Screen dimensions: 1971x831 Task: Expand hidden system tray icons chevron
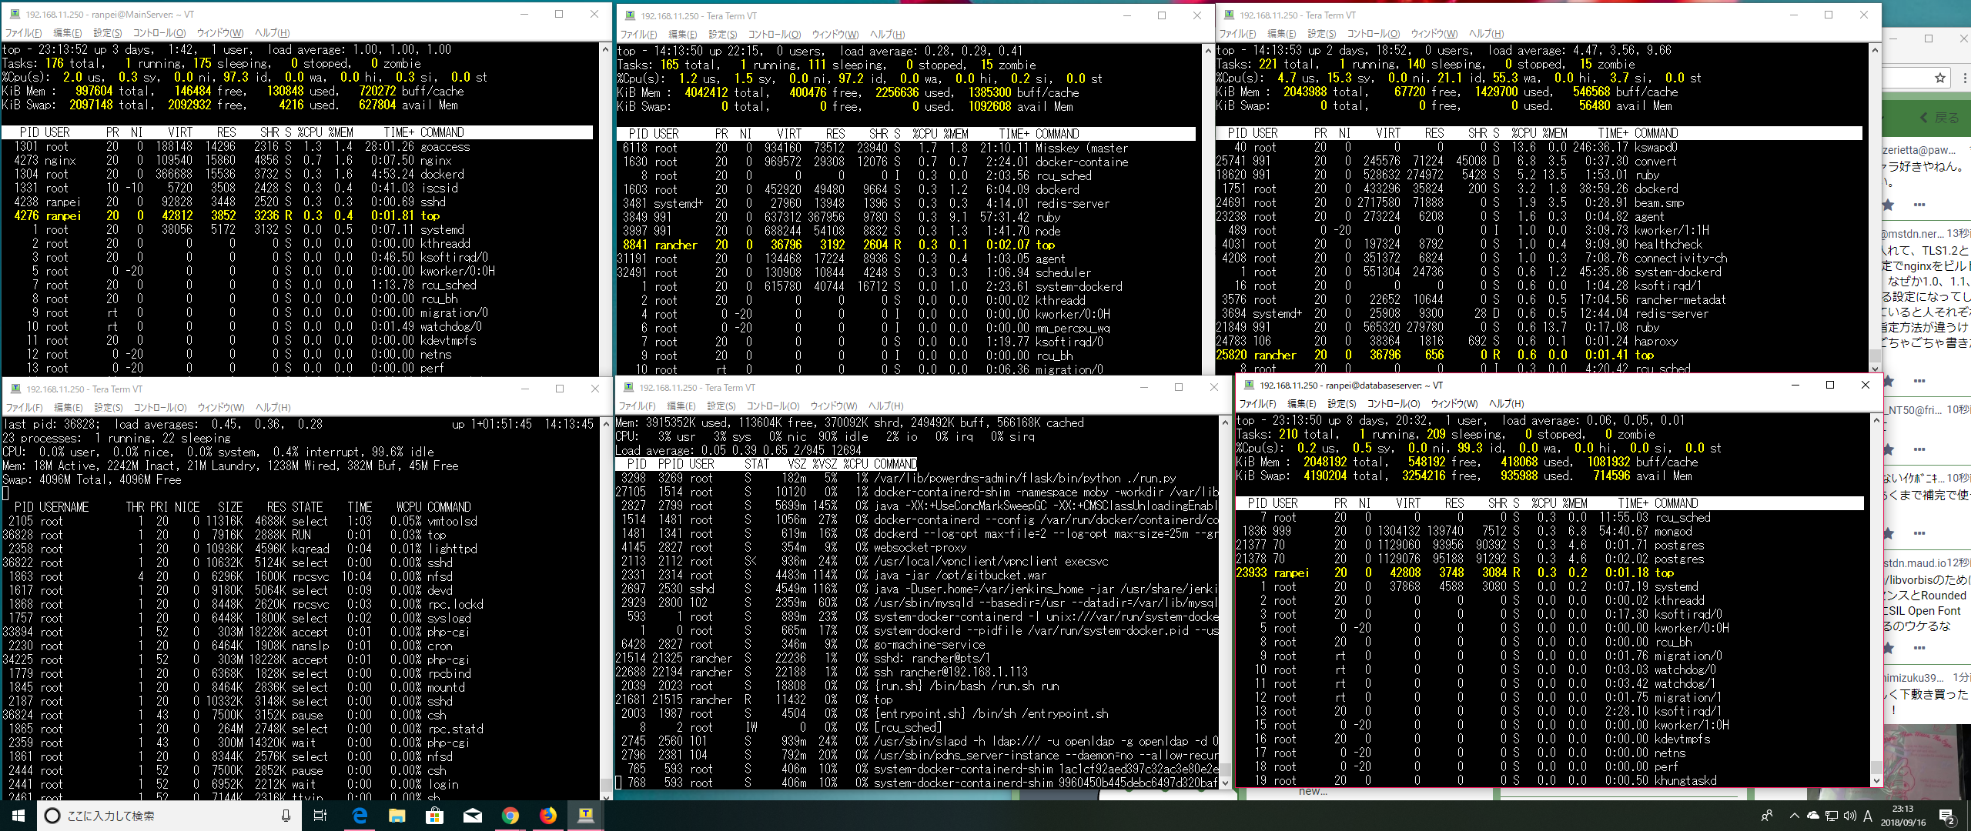coord(1794,816)
